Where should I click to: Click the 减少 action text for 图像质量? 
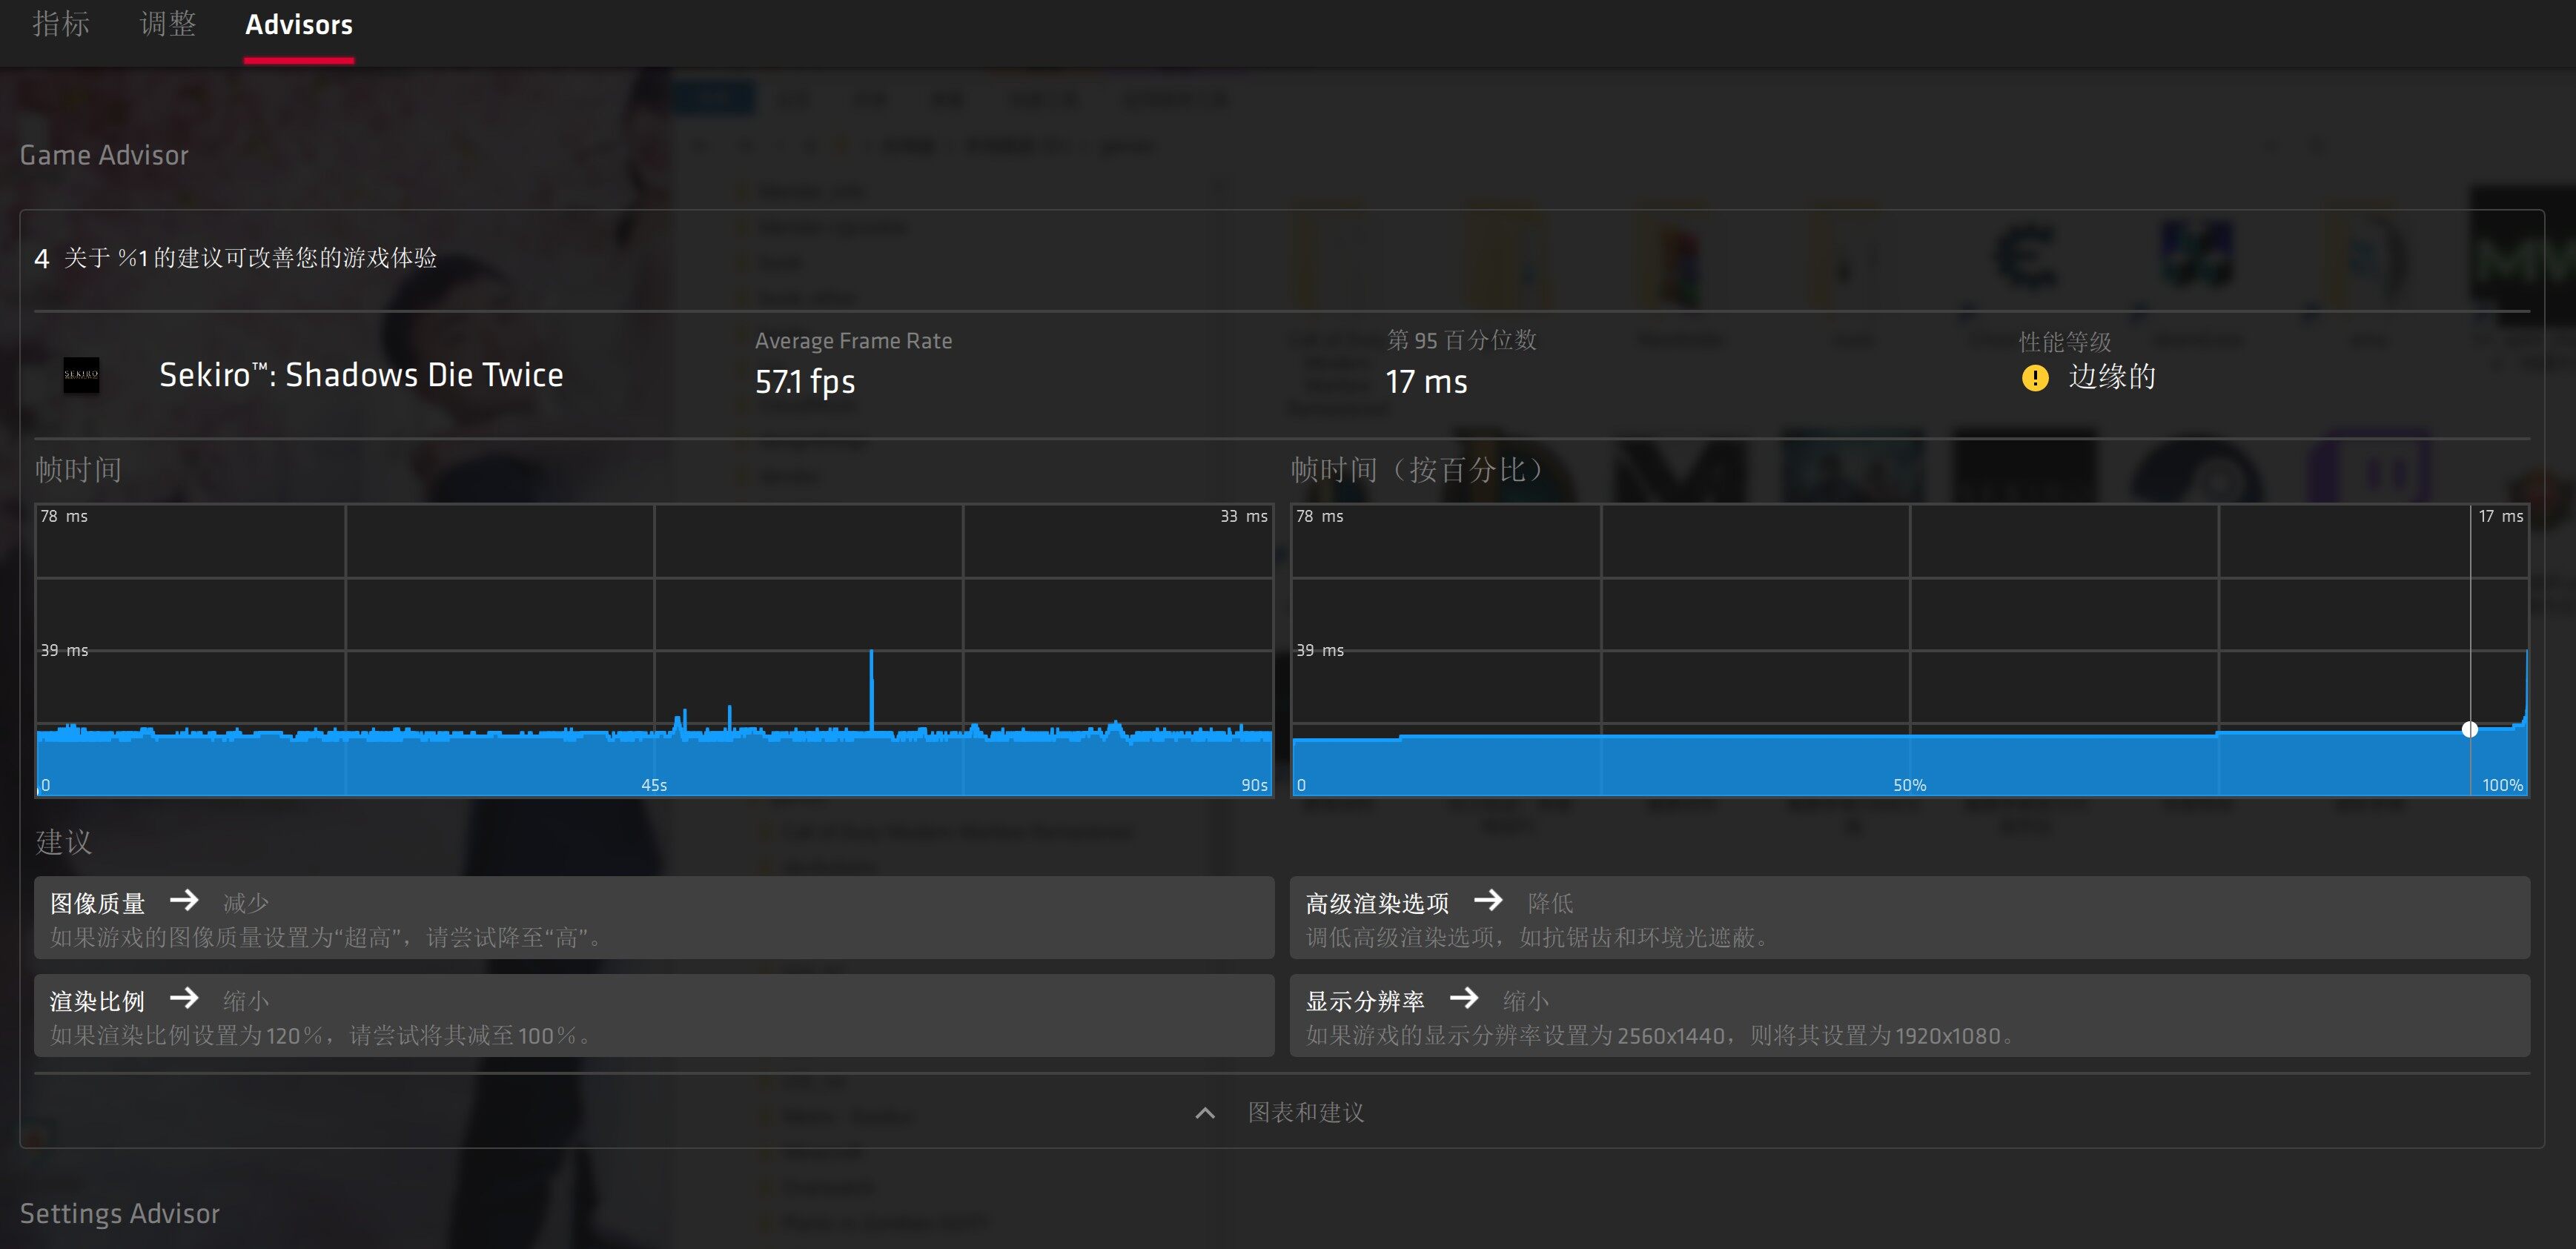[246, 903]
